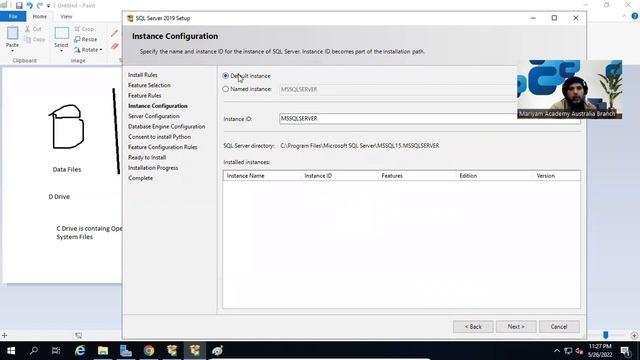Launch Google Chrome from taskbar

point(149,351)
